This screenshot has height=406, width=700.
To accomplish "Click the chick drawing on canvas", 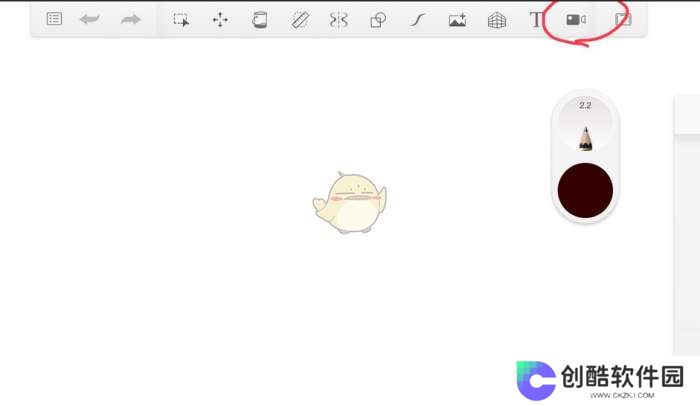I will (350, 202).
